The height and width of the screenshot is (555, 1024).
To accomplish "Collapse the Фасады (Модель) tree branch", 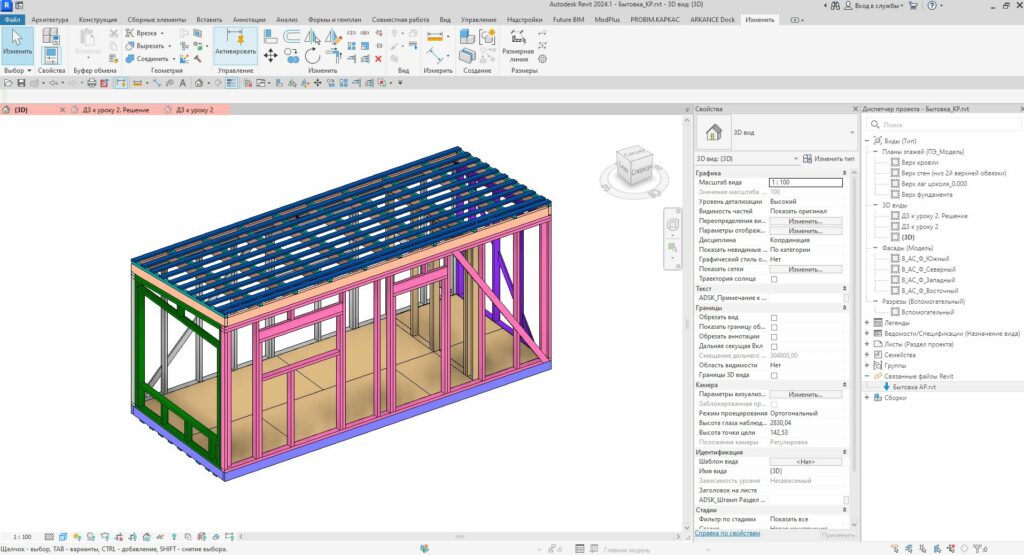I will [874, 247].
